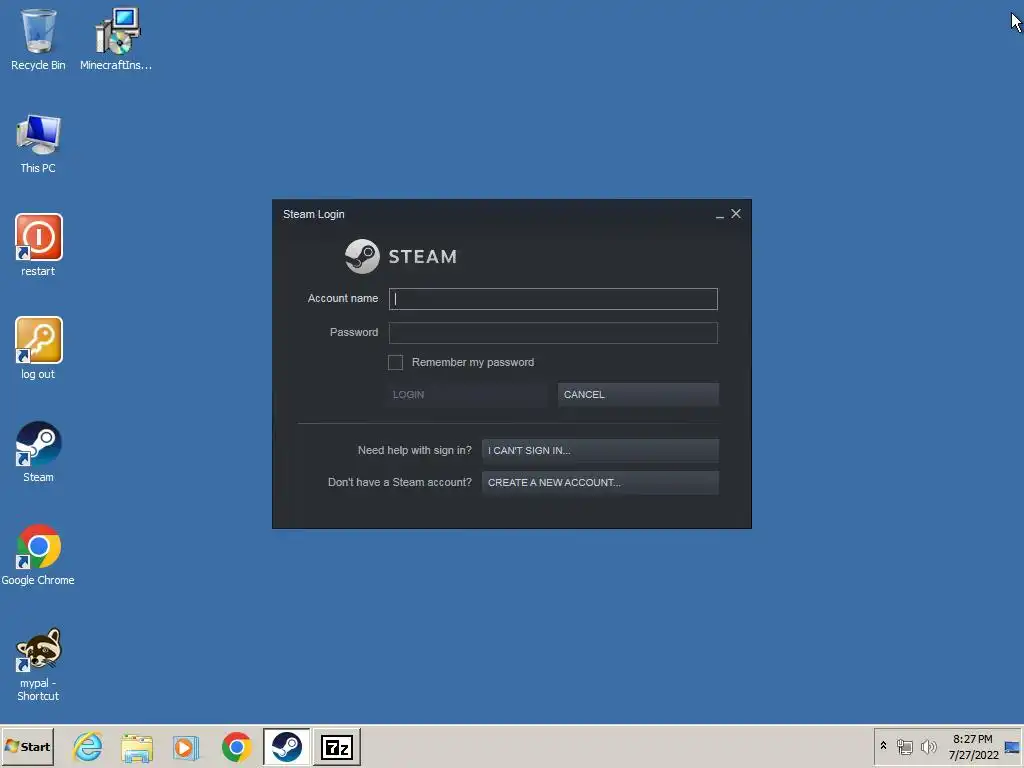The width and height of the screenshot is (1024, 768).
Task: Click the CANCEL button
Action: point(638,394)
